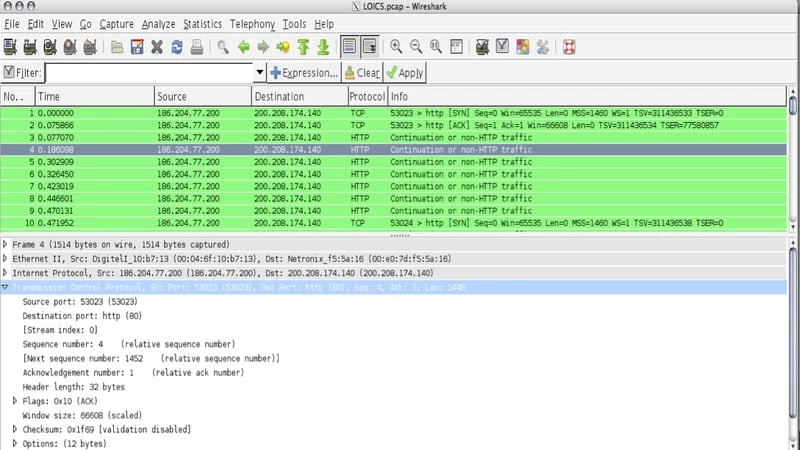Go back with the green left arrow
Screen dimensions: 800x450
coord(243,46)
